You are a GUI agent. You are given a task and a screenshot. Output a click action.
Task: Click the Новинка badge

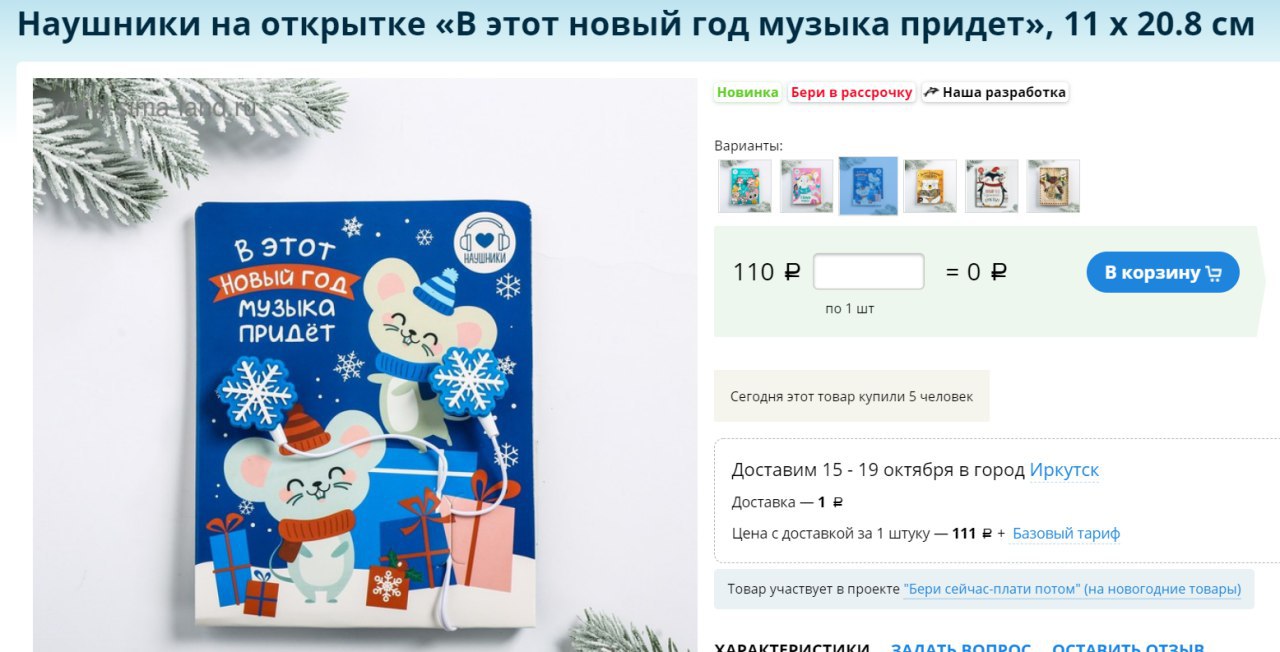747,92
